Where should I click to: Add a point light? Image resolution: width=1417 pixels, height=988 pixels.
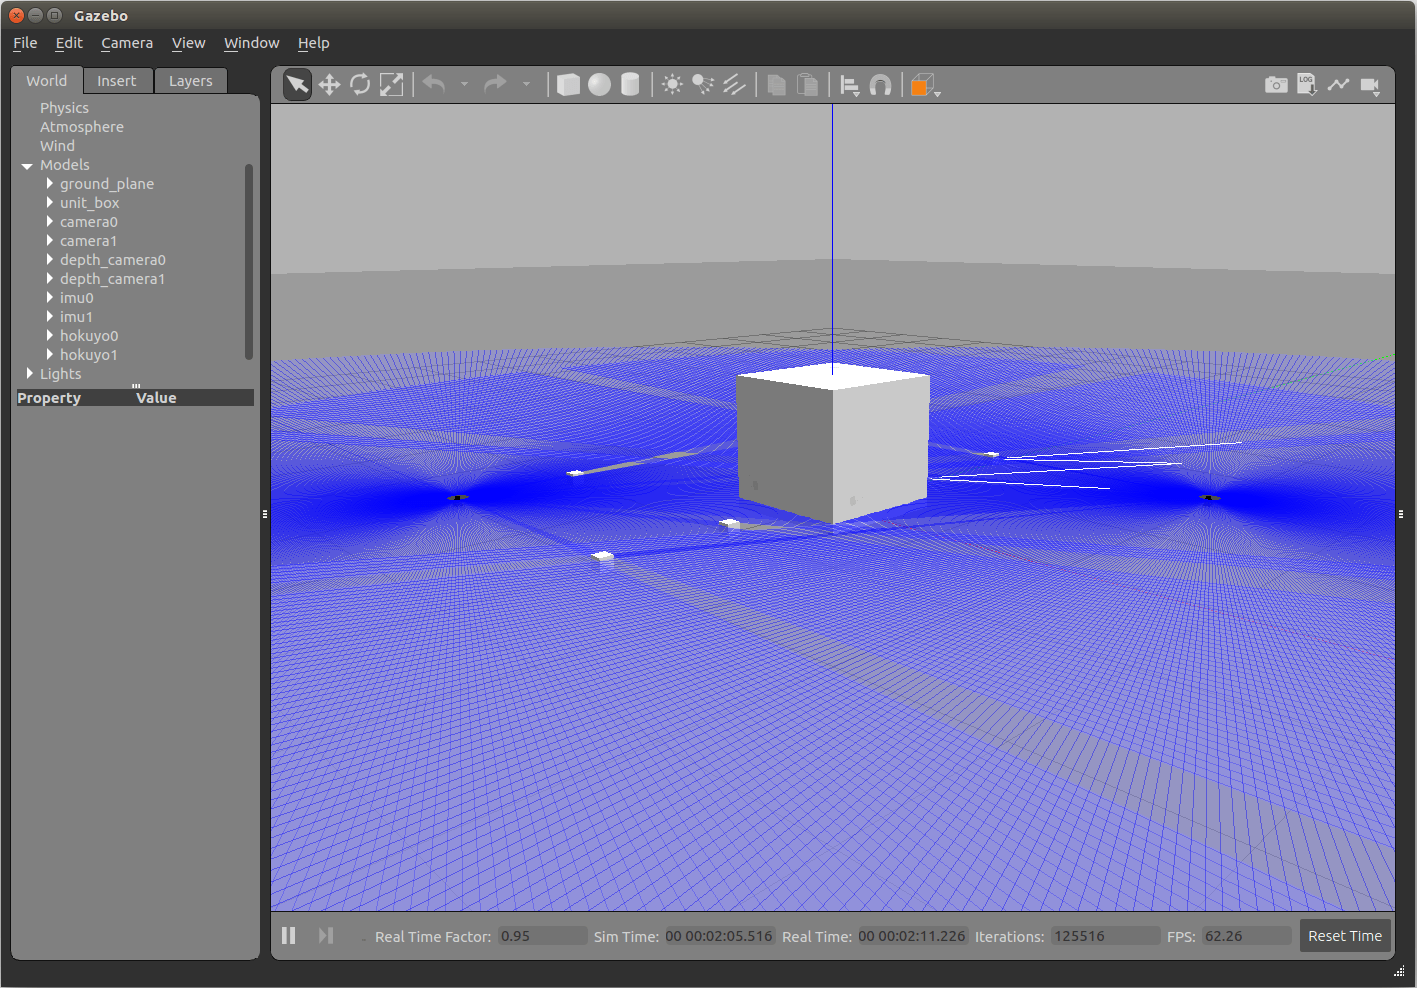coord(672,85)
